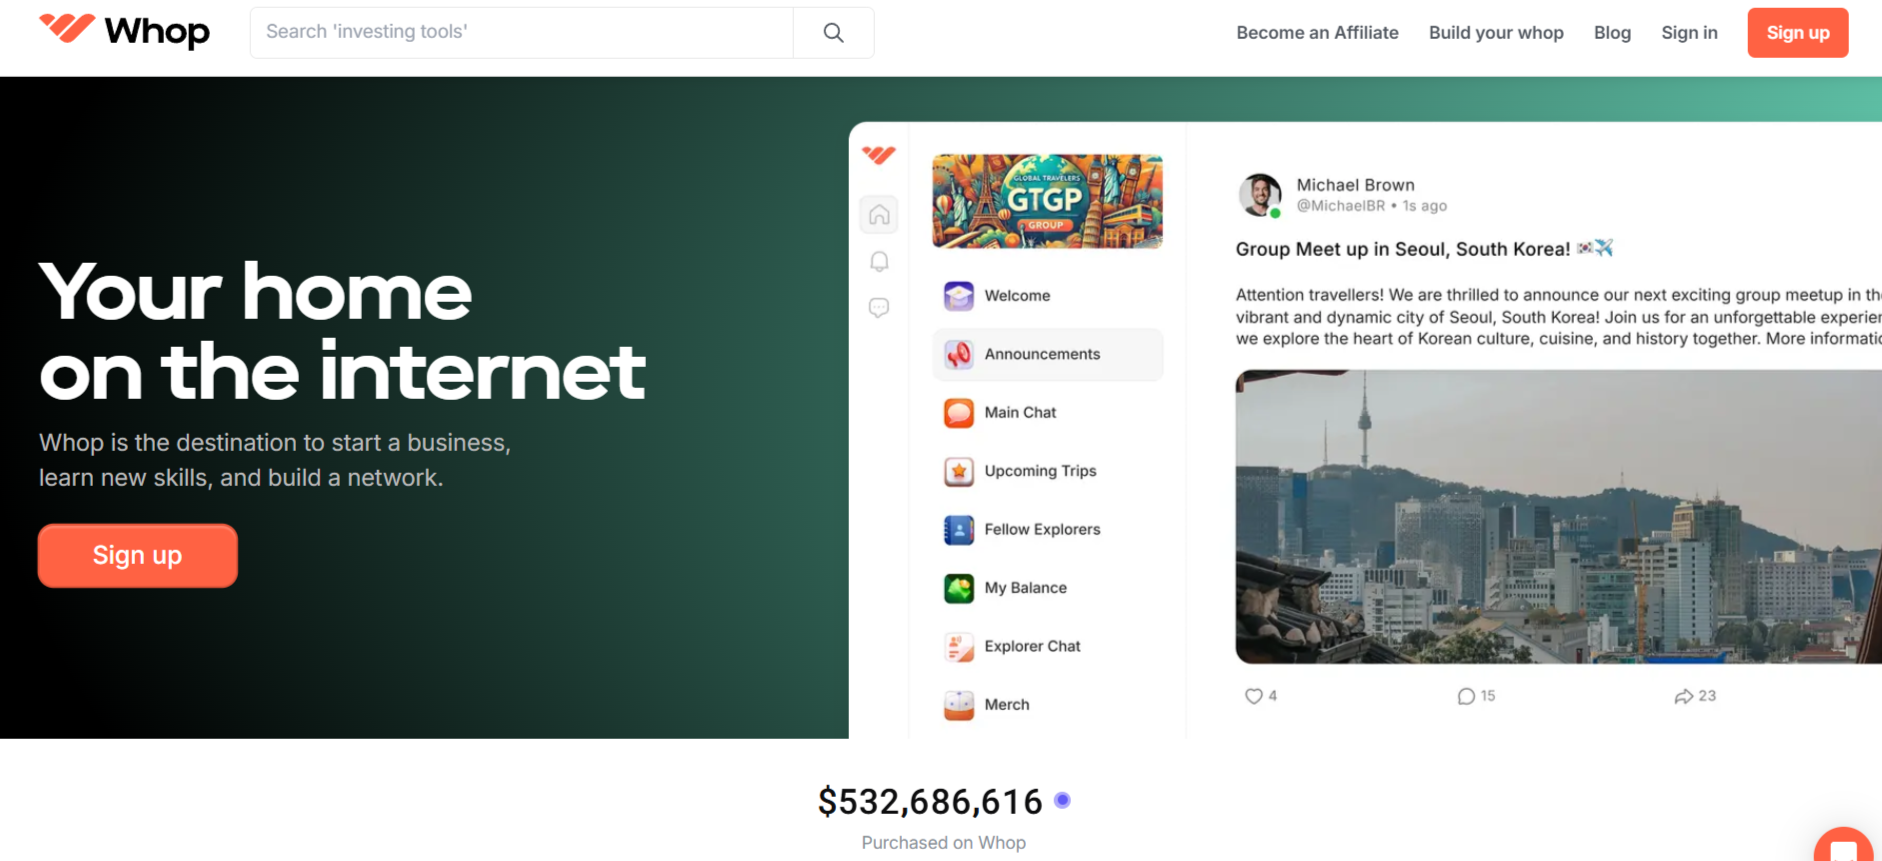
Task: Click the Welcome channel icon
Action: (x=959, y=296)
